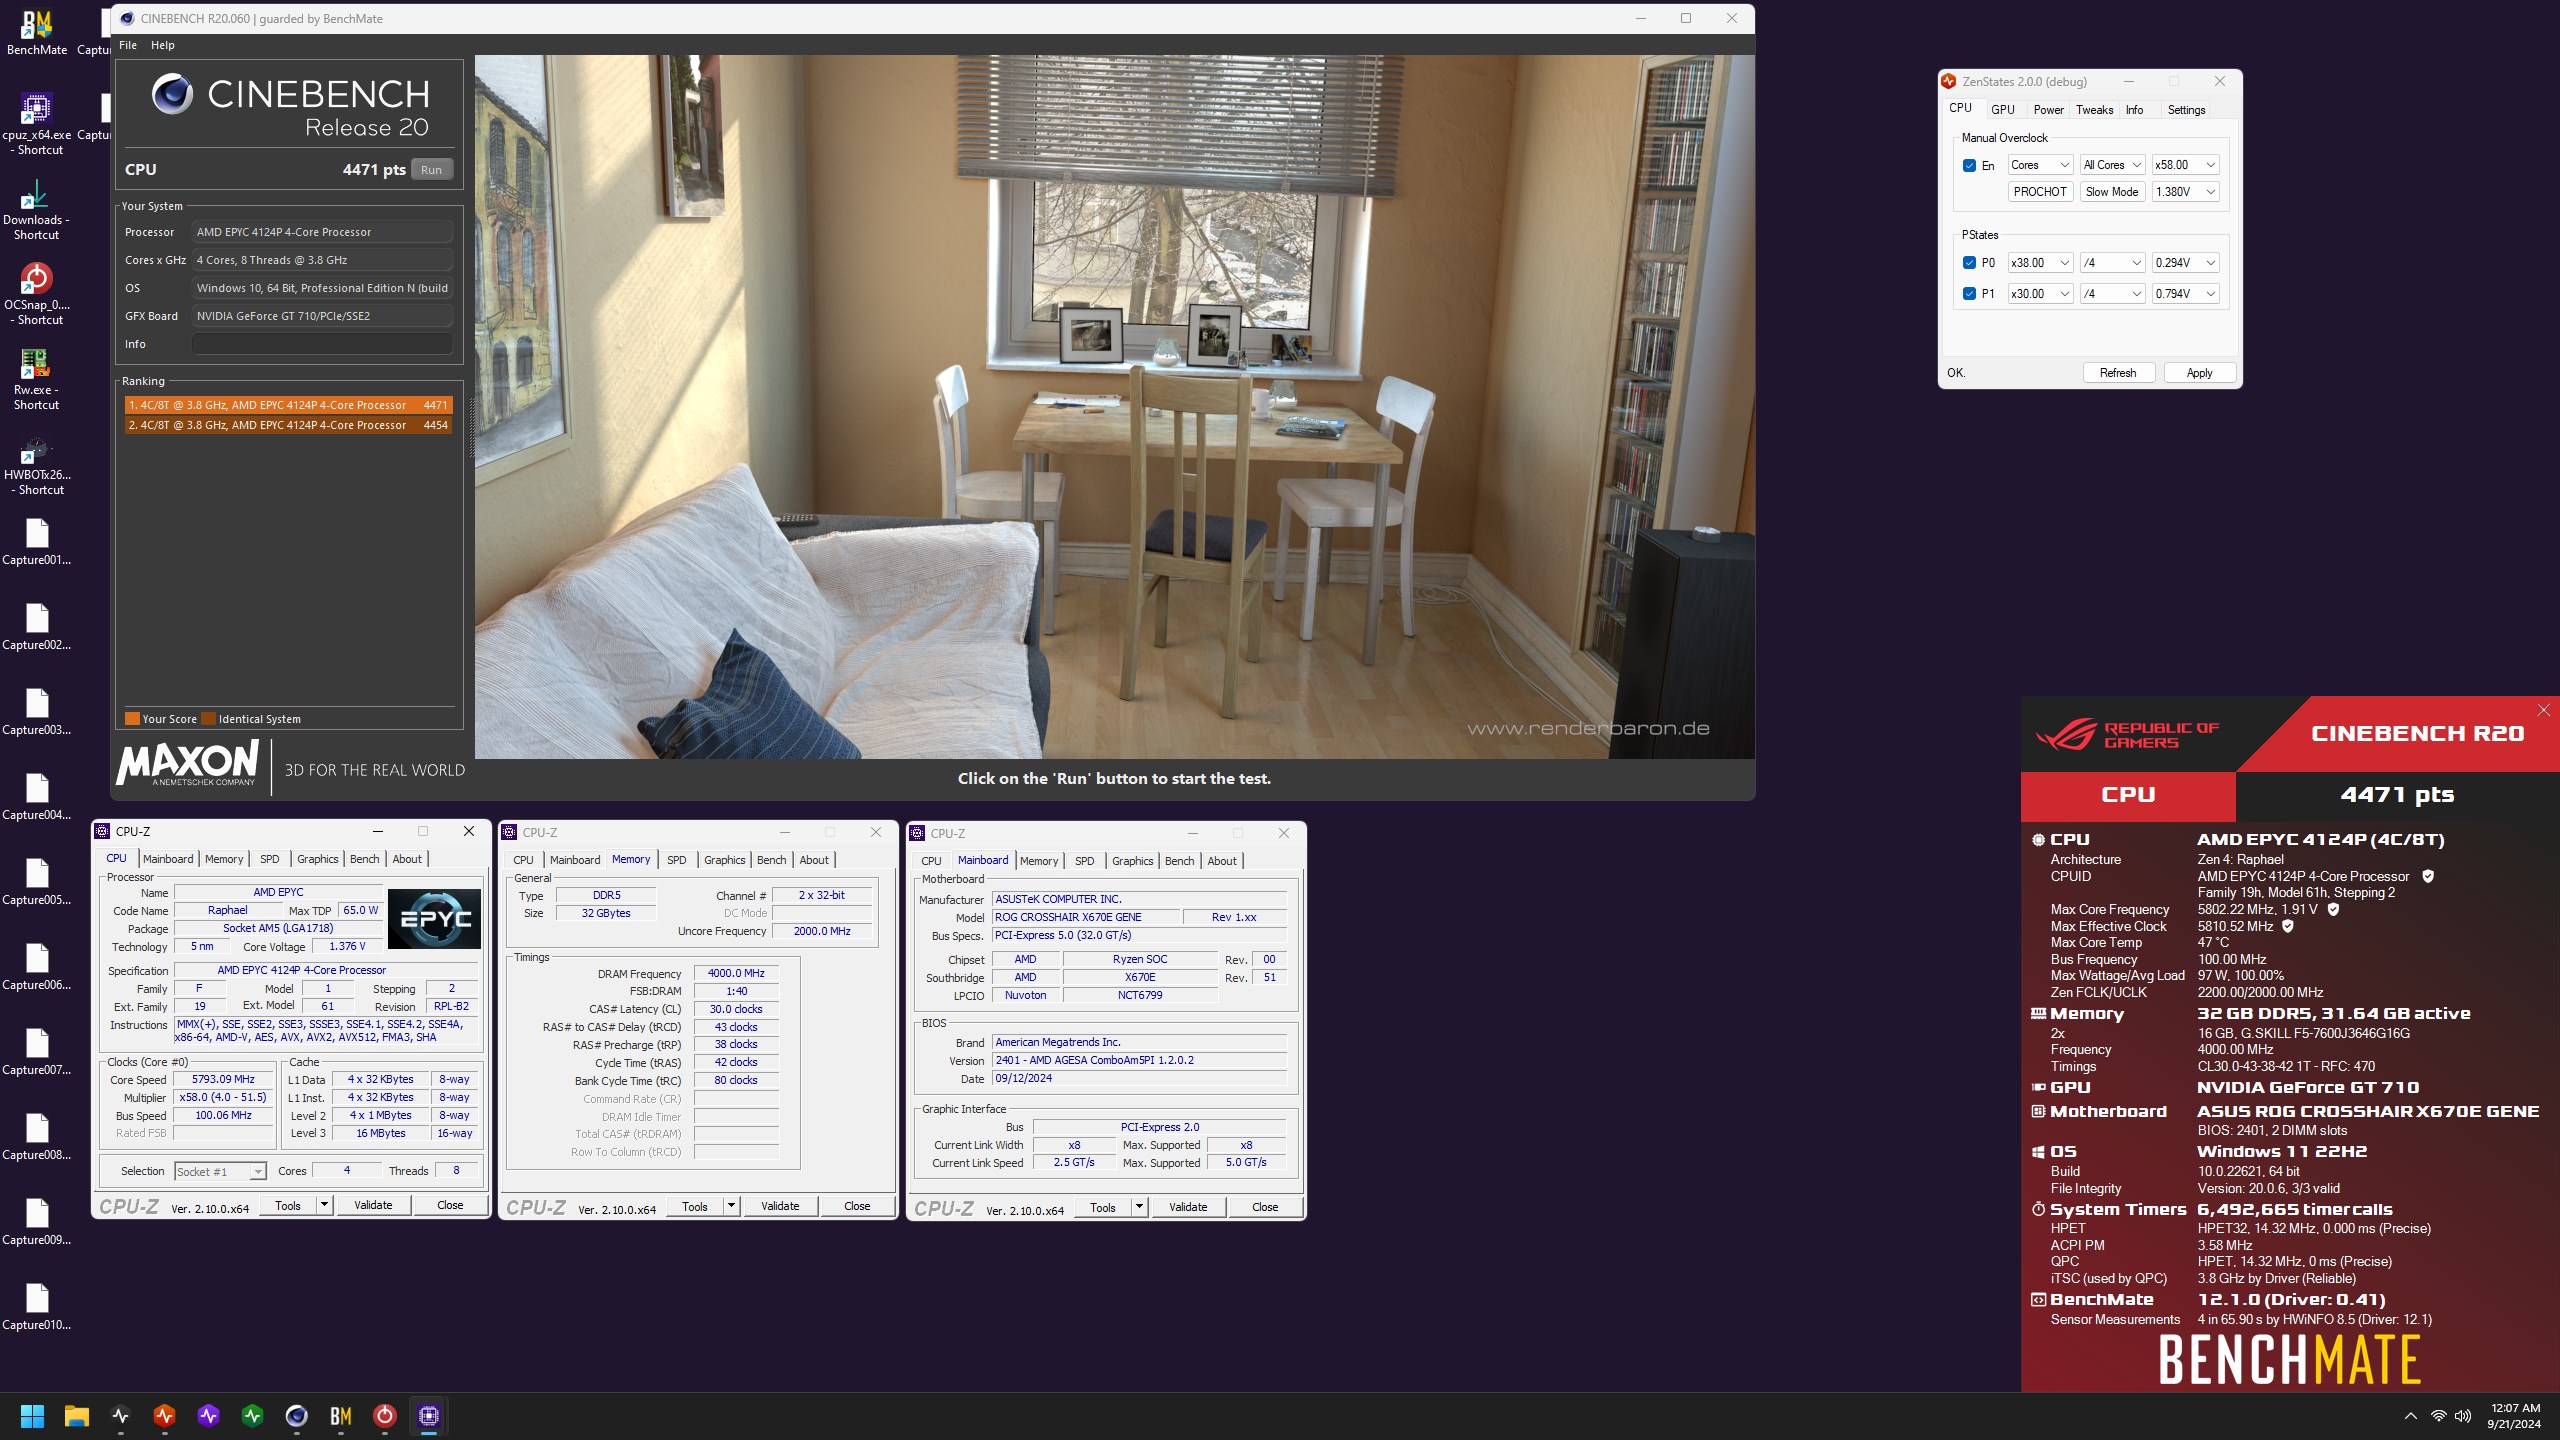This screenshot has height=1440, width=2560.
Task: Open BenchMate from the taskbar
Action: [x=340, y=1416]
